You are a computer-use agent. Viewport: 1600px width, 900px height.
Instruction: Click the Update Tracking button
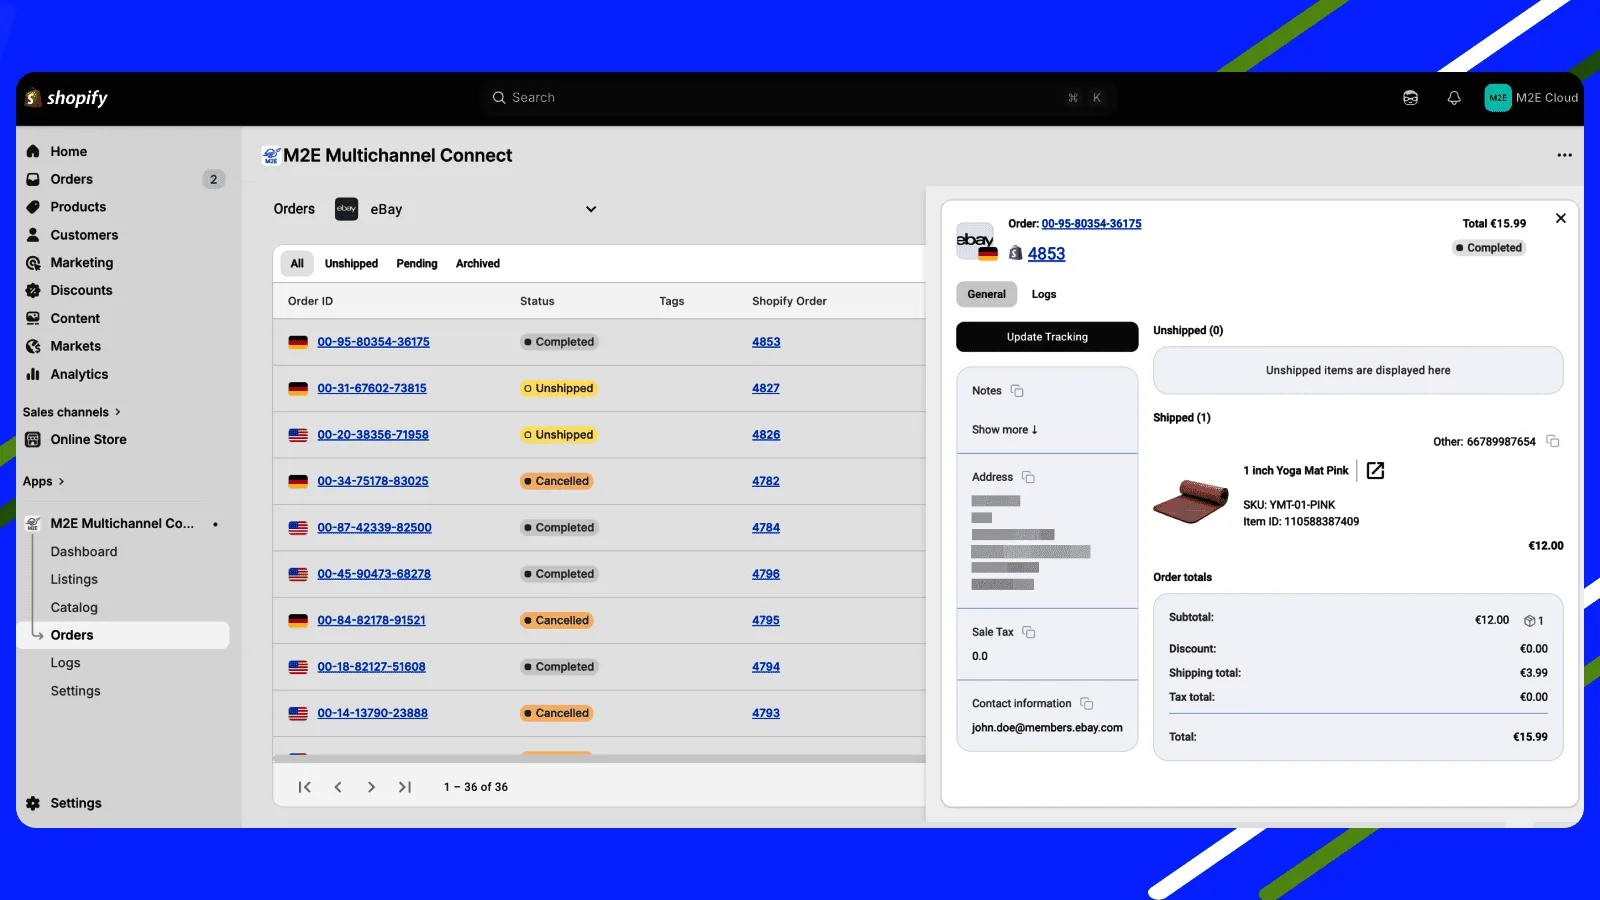[1047, 337]
